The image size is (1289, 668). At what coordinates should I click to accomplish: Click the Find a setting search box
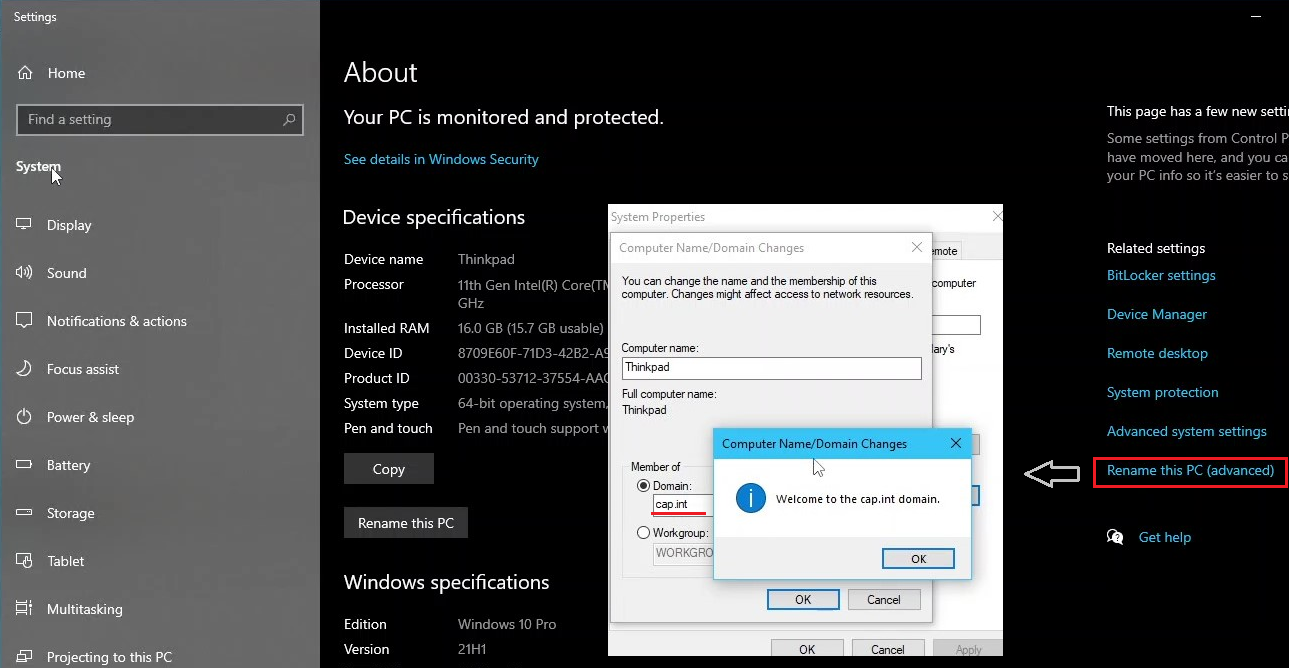tap(160, 119)
